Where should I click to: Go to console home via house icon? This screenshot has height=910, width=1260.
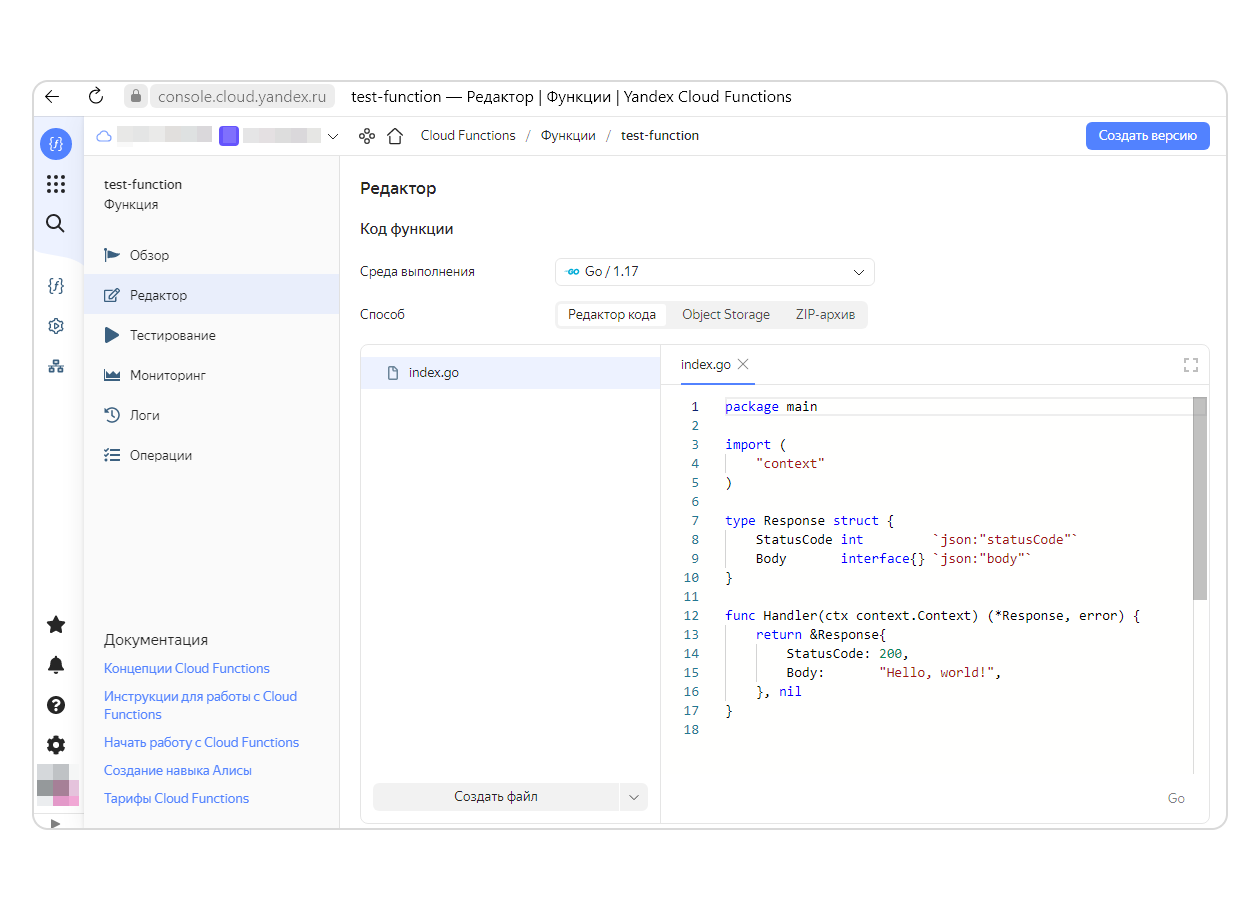pyautogui.click(x=395, y=136)
